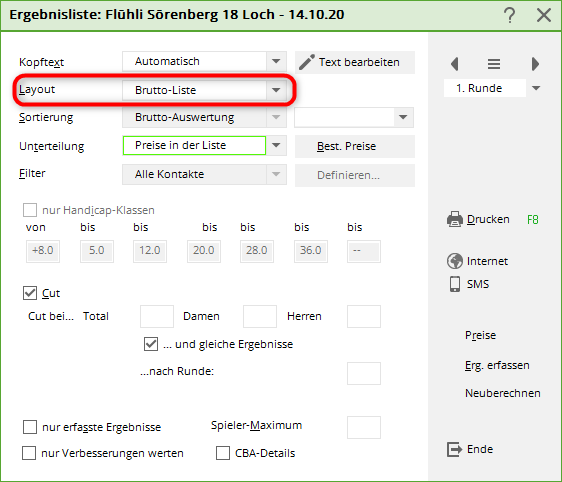Click the Drucken printer icon

click(455, 219)
